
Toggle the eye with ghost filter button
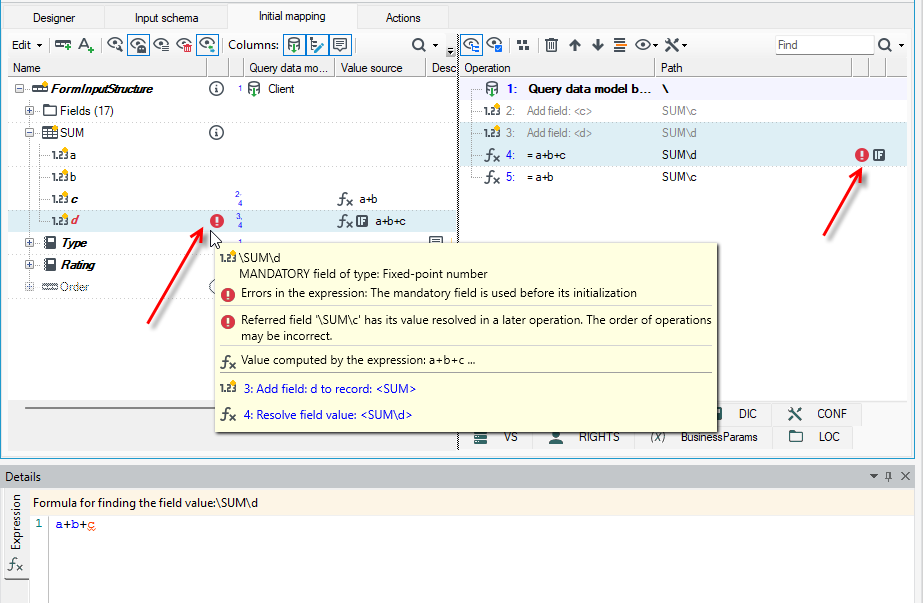(x=138, y=45)
